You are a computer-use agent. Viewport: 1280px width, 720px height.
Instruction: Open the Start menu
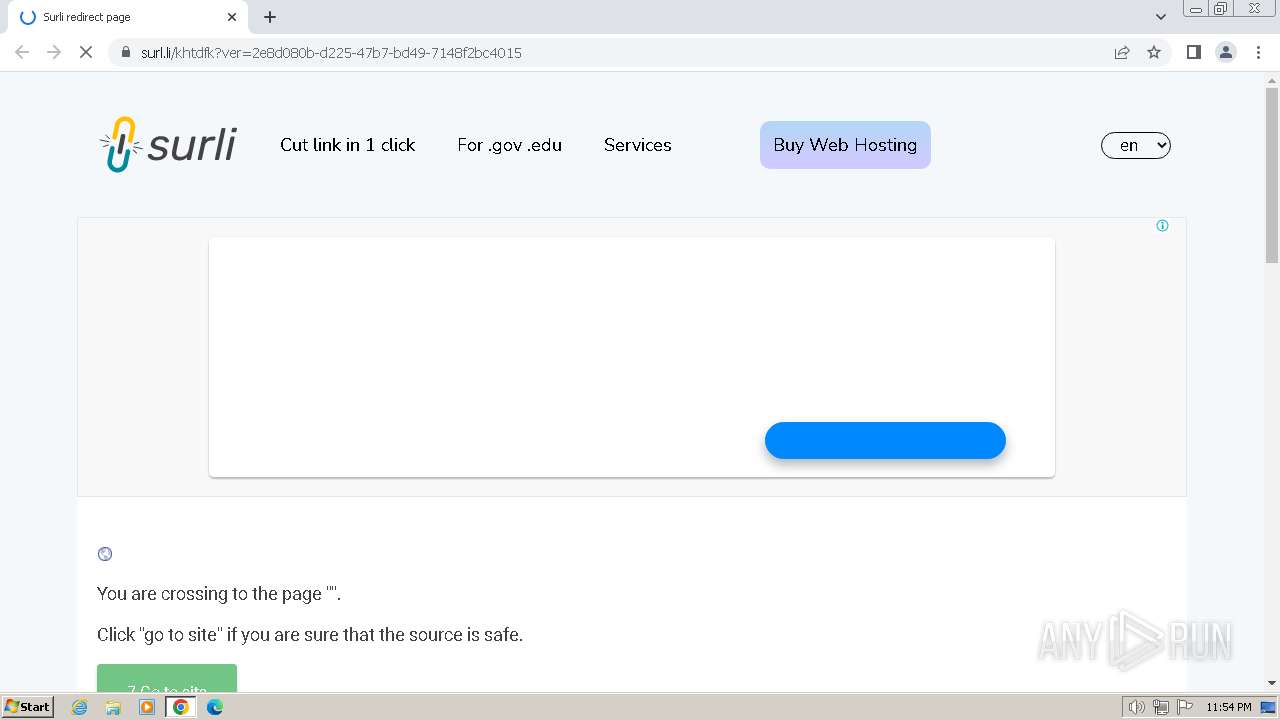[x=28, y=707]
